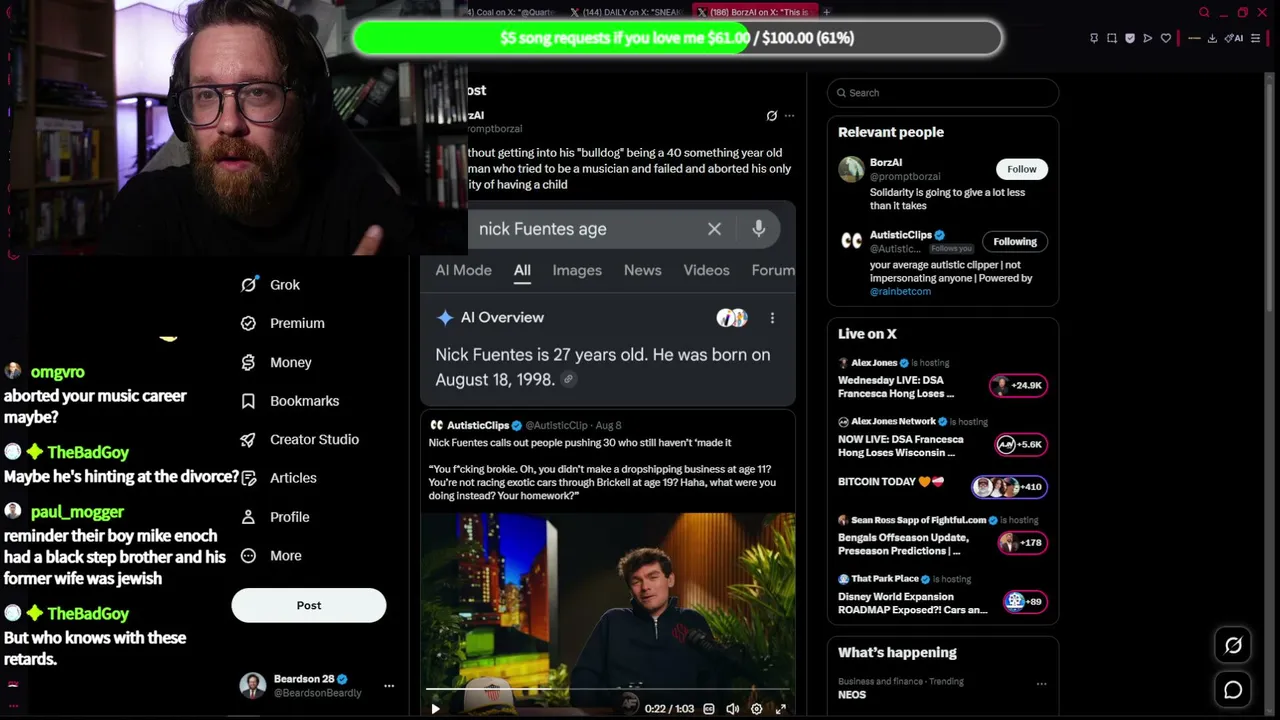Search the browser tabs with the magnifier icon

[1204, 12]
